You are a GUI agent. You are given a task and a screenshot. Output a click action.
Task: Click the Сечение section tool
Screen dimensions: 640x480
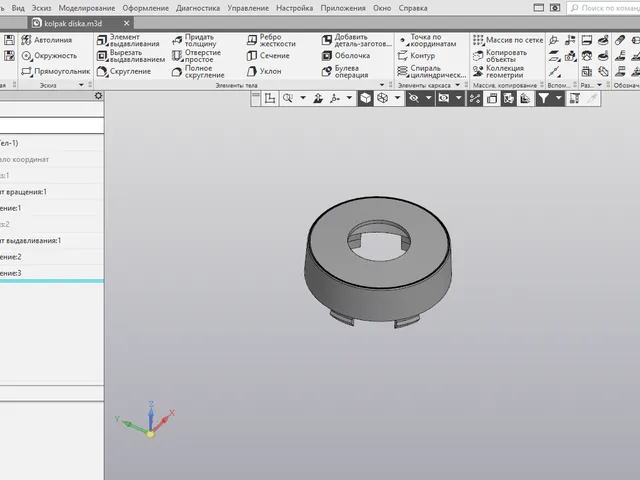click(x=268, y=56)
